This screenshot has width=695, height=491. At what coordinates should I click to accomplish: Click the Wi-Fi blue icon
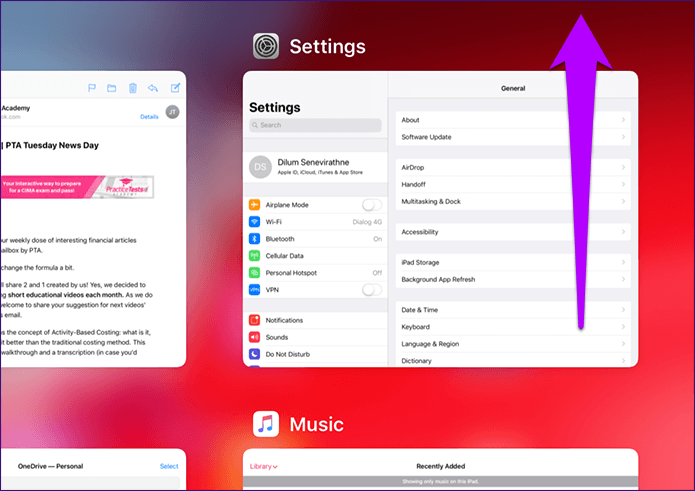254,222
